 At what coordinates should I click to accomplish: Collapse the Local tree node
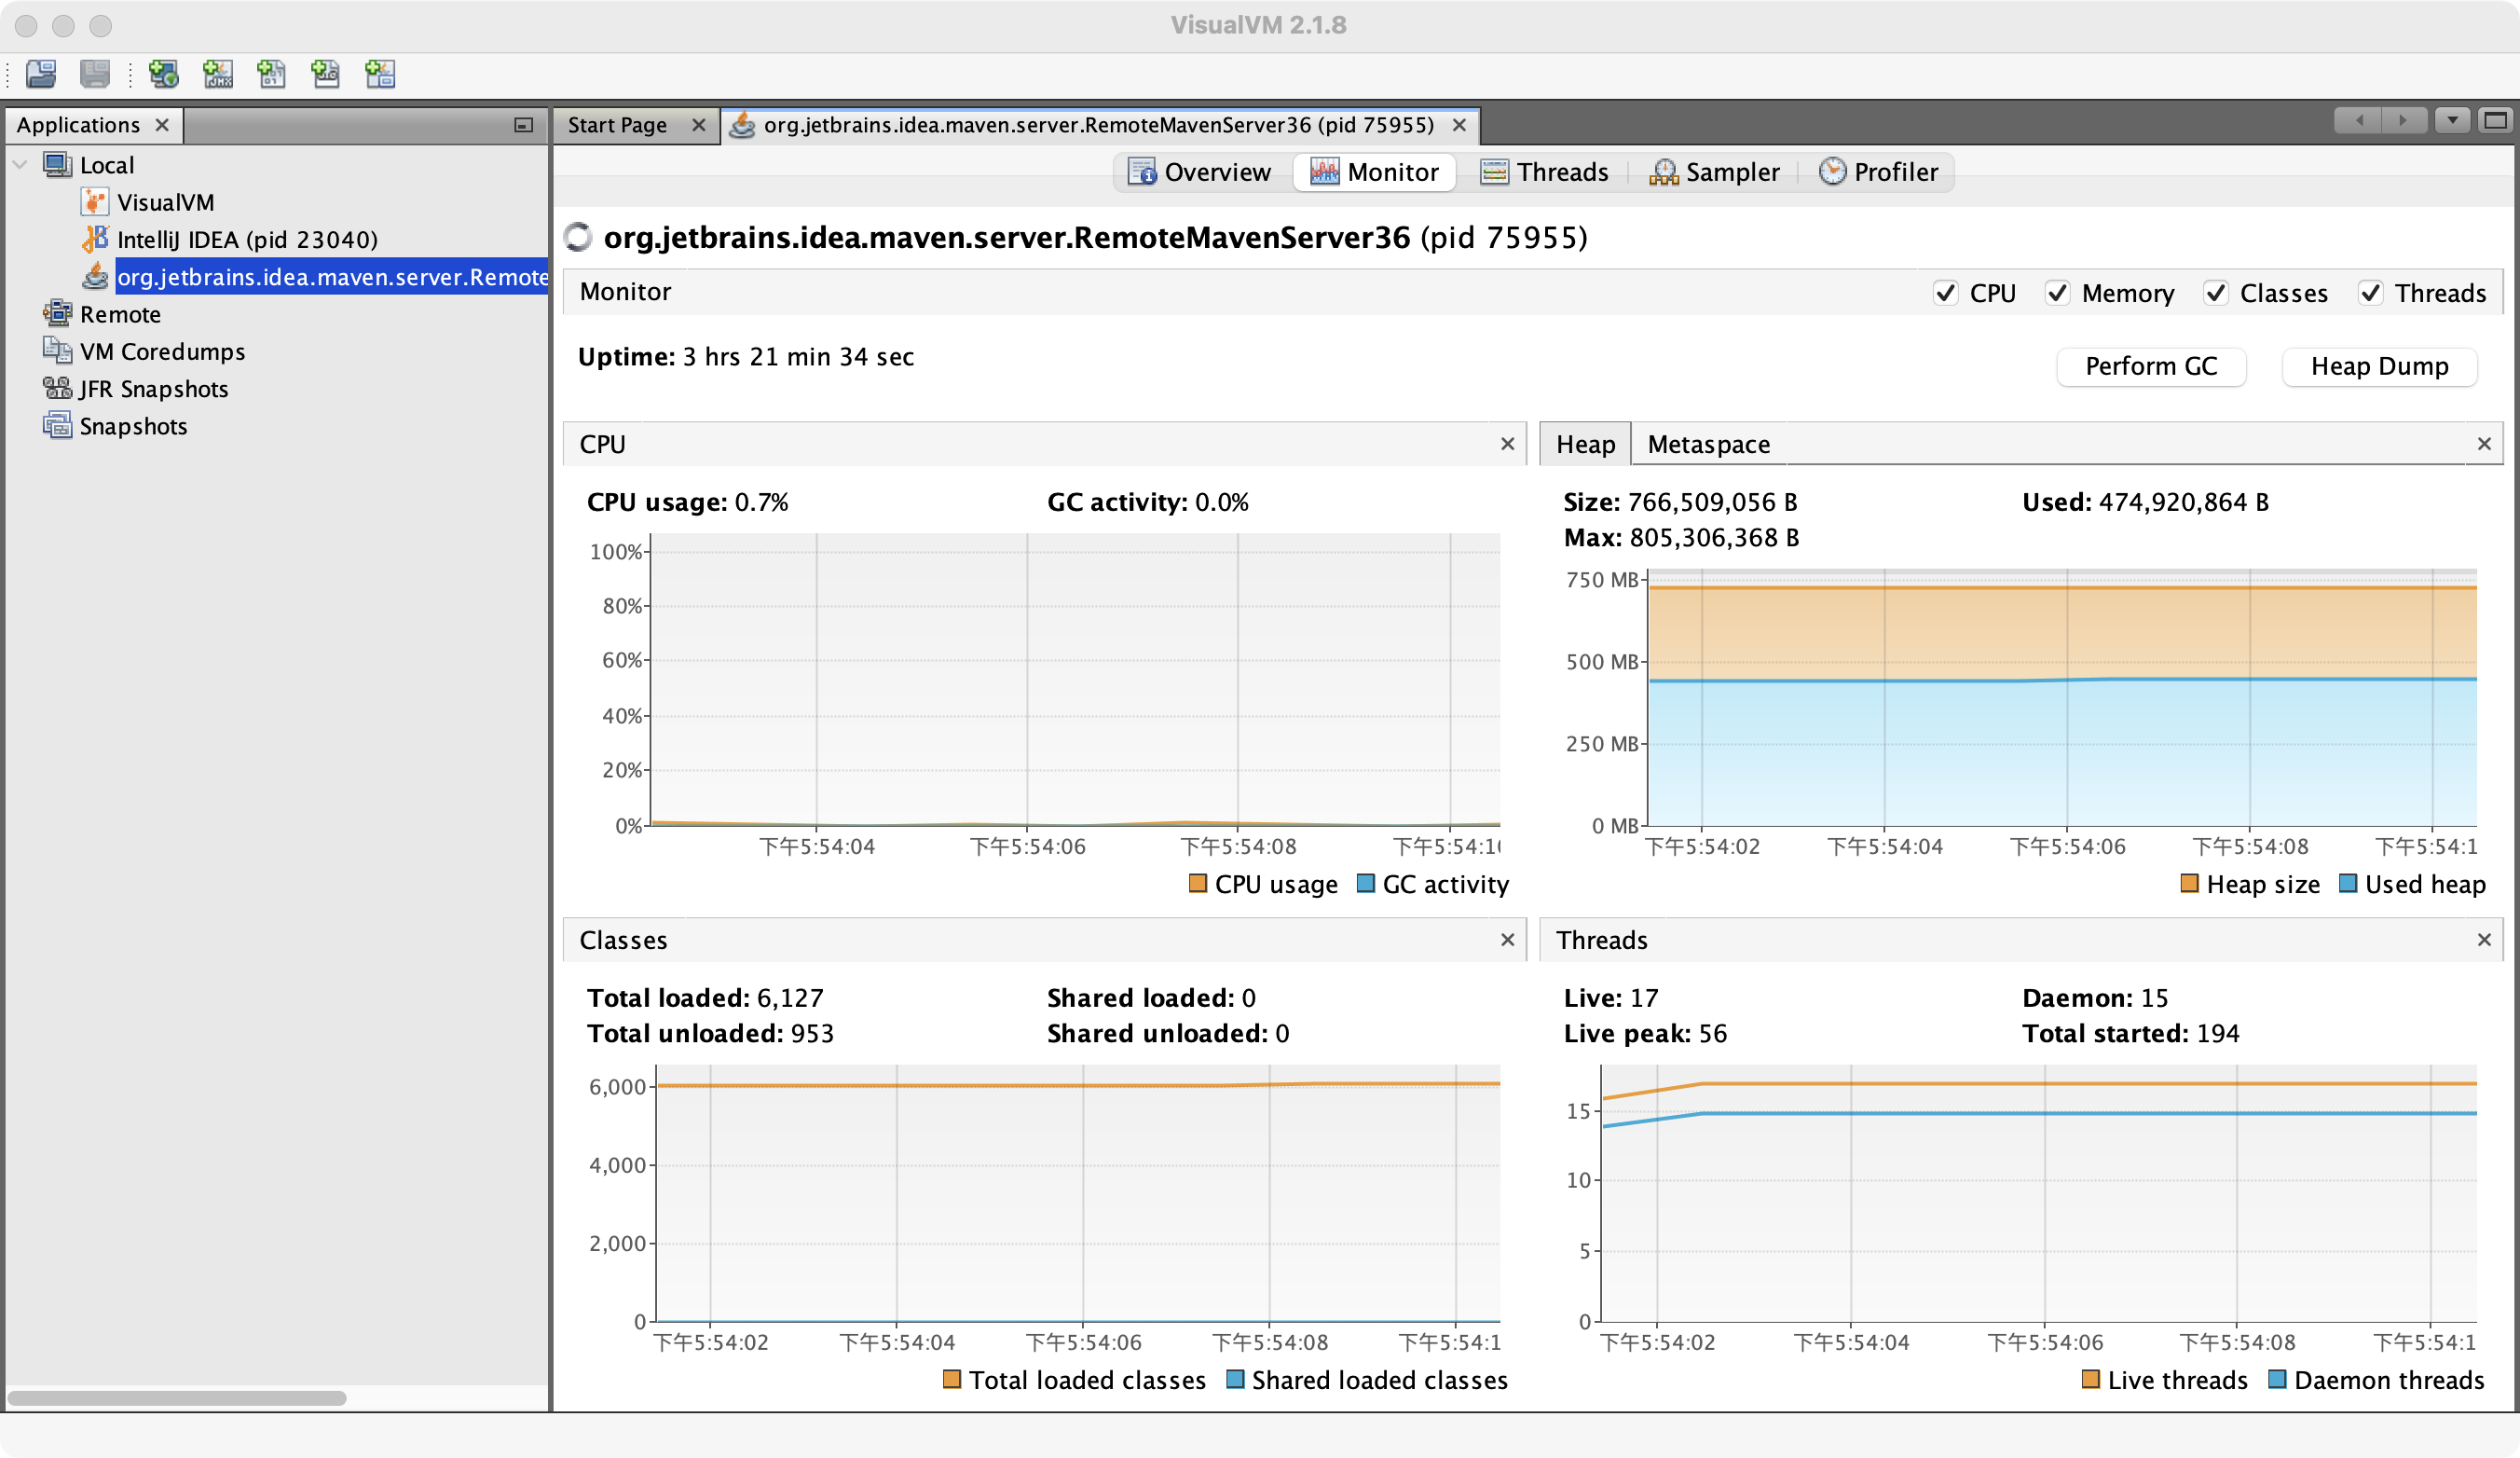[x=20, y=165]
